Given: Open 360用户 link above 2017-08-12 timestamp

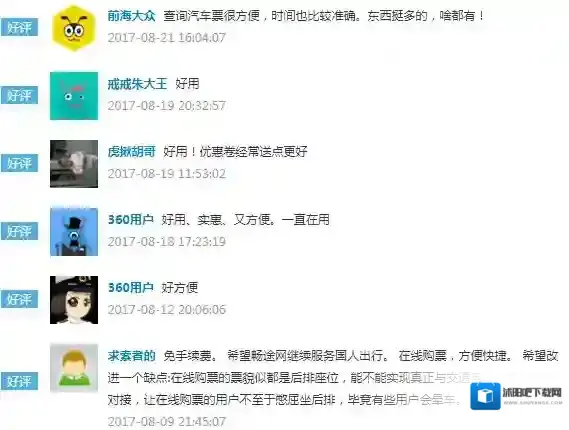Looking at the screenshot, I should click(x=131, y=288).
